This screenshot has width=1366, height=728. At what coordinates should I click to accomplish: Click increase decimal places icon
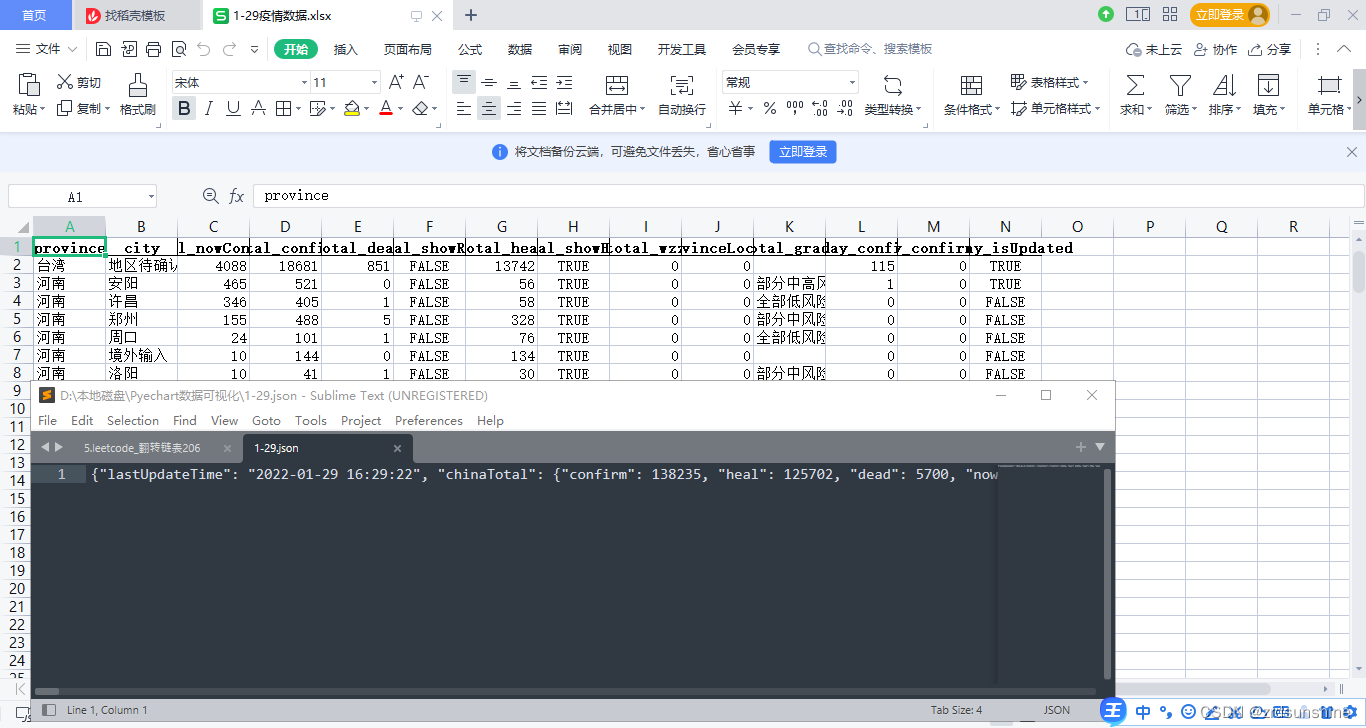820,109
